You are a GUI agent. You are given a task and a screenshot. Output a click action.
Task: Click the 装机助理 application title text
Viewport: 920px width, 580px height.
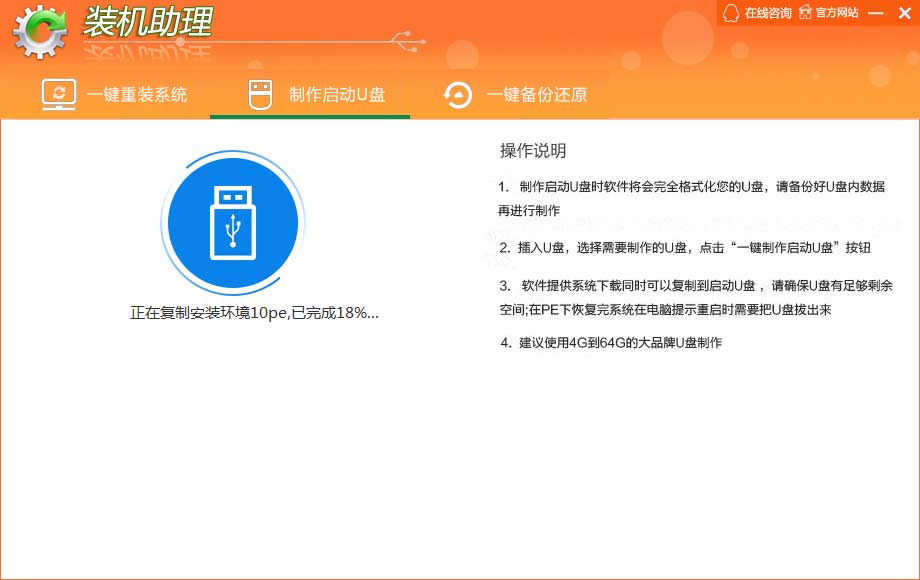[x=147, y=24]
